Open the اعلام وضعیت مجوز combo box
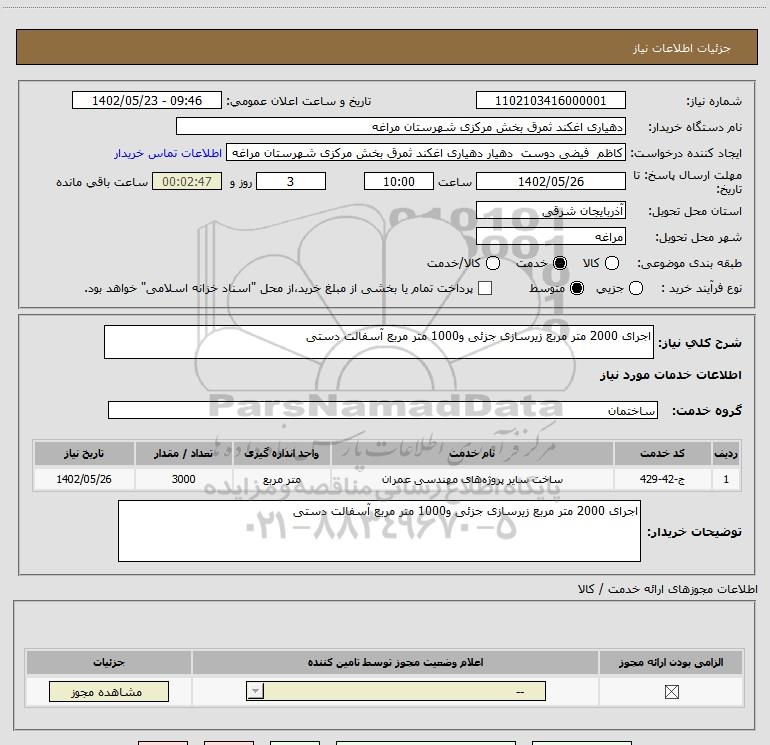 point(396,691)
